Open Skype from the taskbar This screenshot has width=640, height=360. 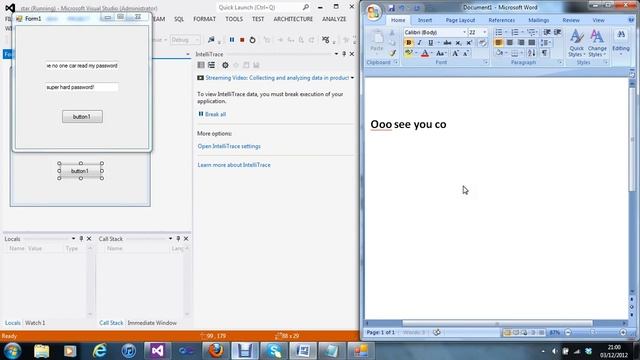[274, 351]
